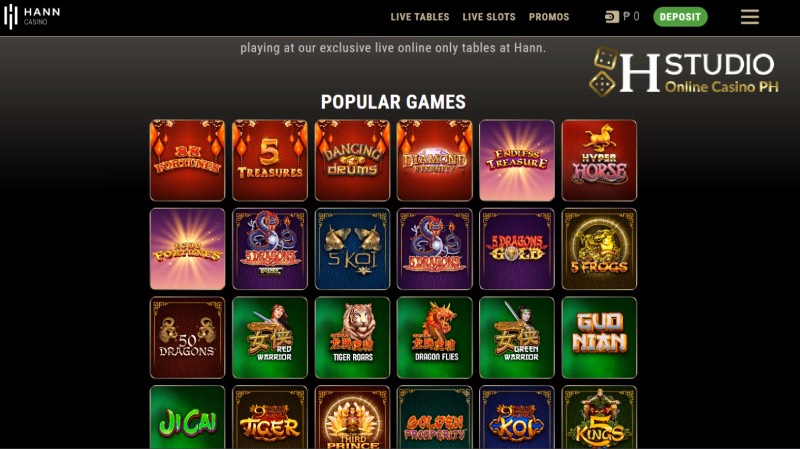The image size is (800, 449).
Task: Open the 88 Fortunes game tile
Action: (187, 160)
